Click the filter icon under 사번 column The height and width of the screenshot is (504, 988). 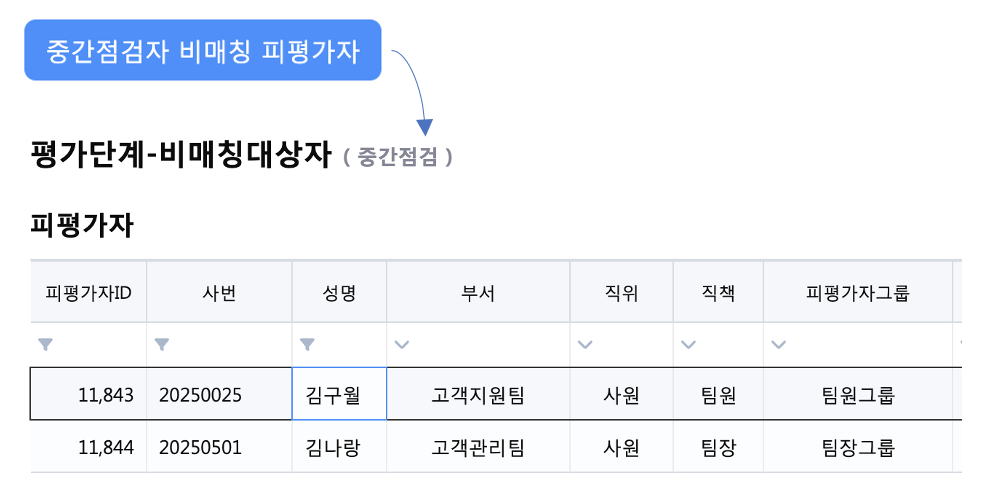(x=162, y=344)
